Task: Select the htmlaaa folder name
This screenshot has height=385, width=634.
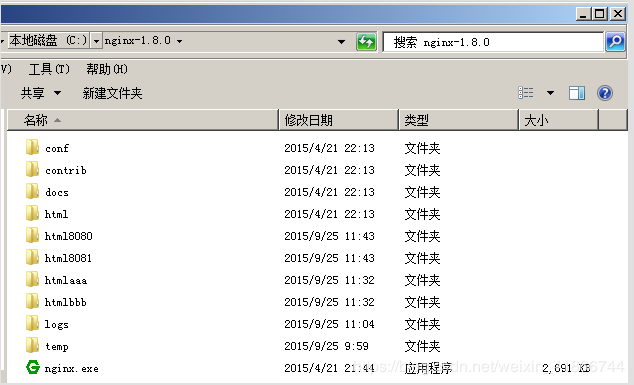Action: click(x=66, y=280)
